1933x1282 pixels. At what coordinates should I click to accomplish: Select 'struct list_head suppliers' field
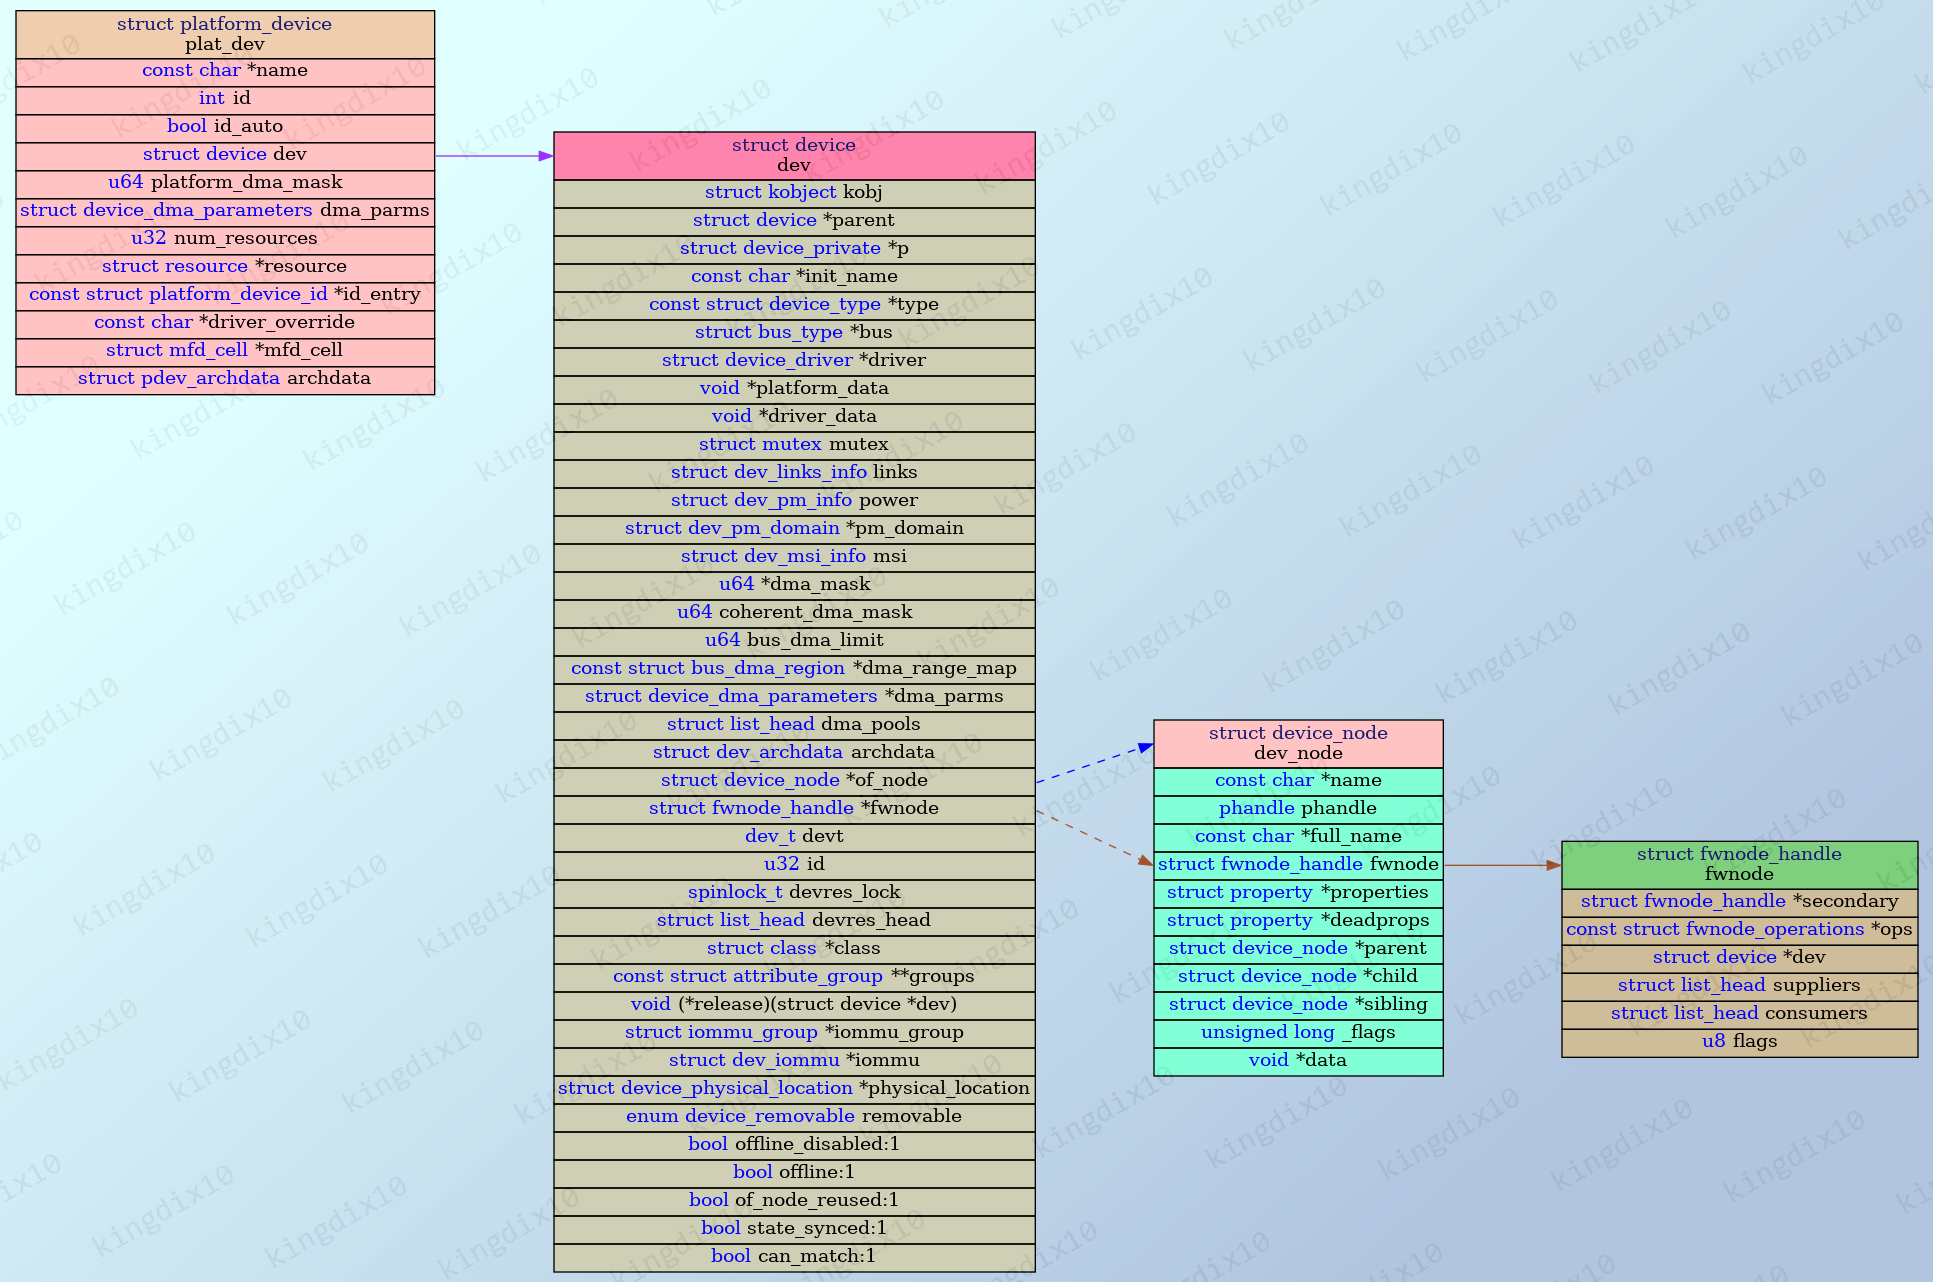pos(1740,987)
